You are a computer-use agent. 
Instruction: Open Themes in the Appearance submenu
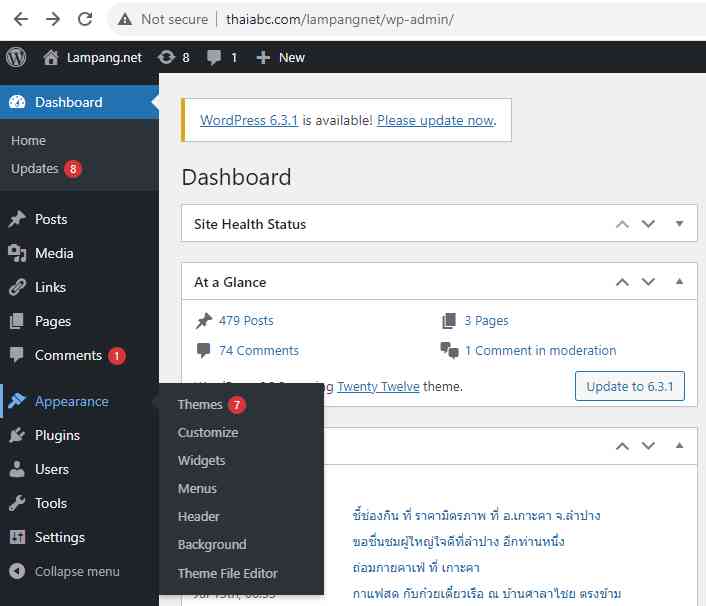[200, 404]
